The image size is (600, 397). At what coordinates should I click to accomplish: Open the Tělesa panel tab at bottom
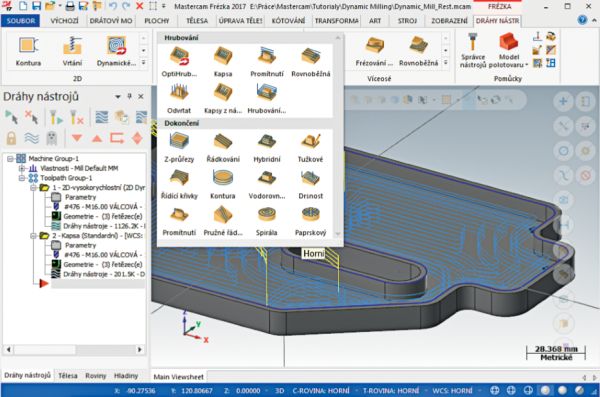[x=68, y=376]
